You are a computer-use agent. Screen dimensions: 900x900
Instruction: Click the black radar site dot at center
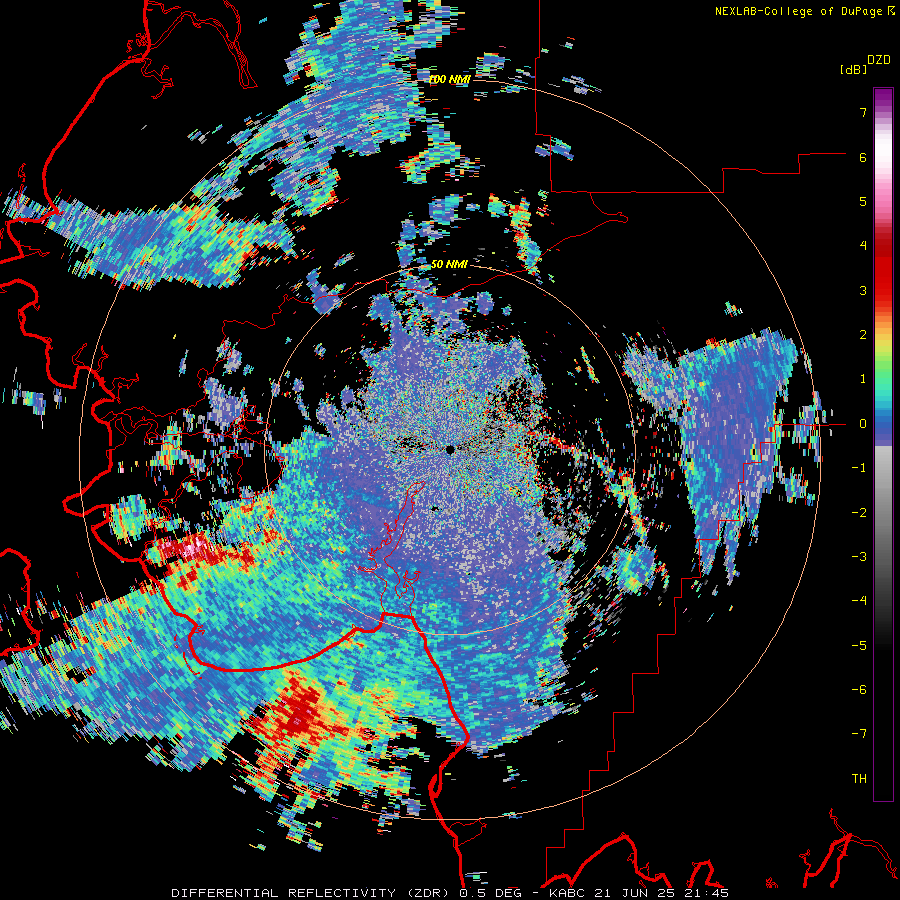pyautogui.click(x=450, y=449)
